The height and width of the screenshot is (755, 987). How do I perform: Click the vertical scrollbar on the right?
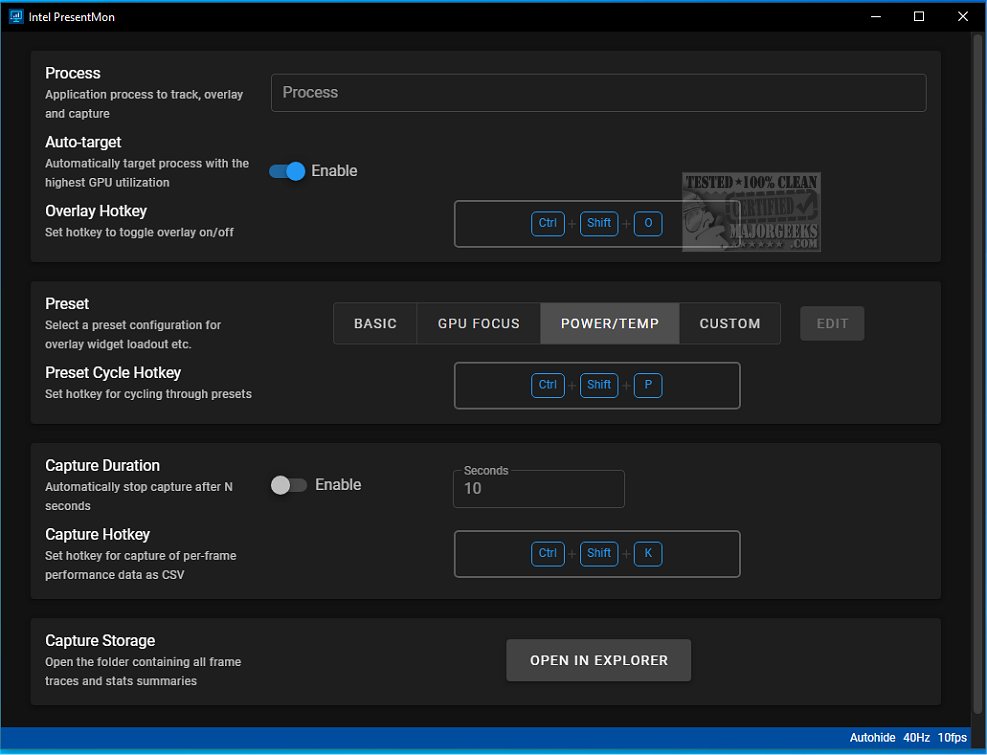pos(978,370)
